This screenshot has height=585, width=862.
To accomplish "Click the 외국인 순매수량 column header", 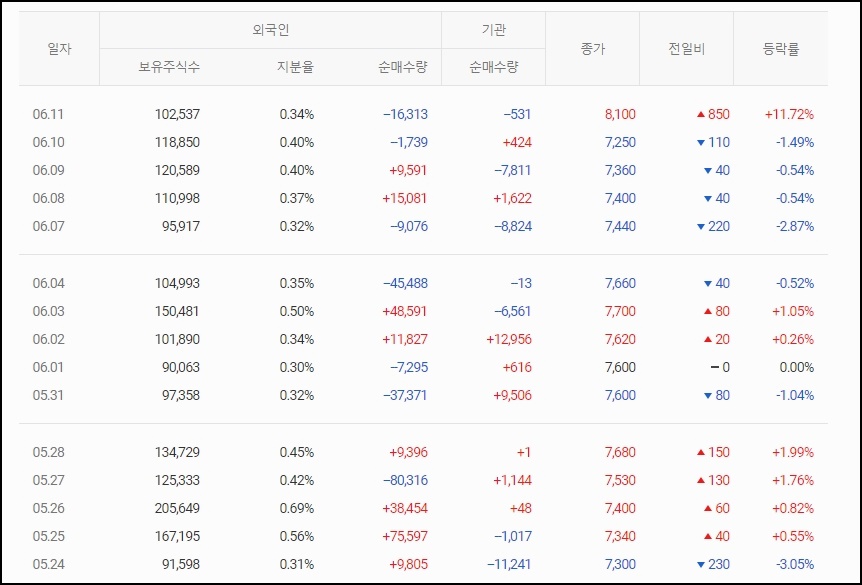I will point(403,67).
